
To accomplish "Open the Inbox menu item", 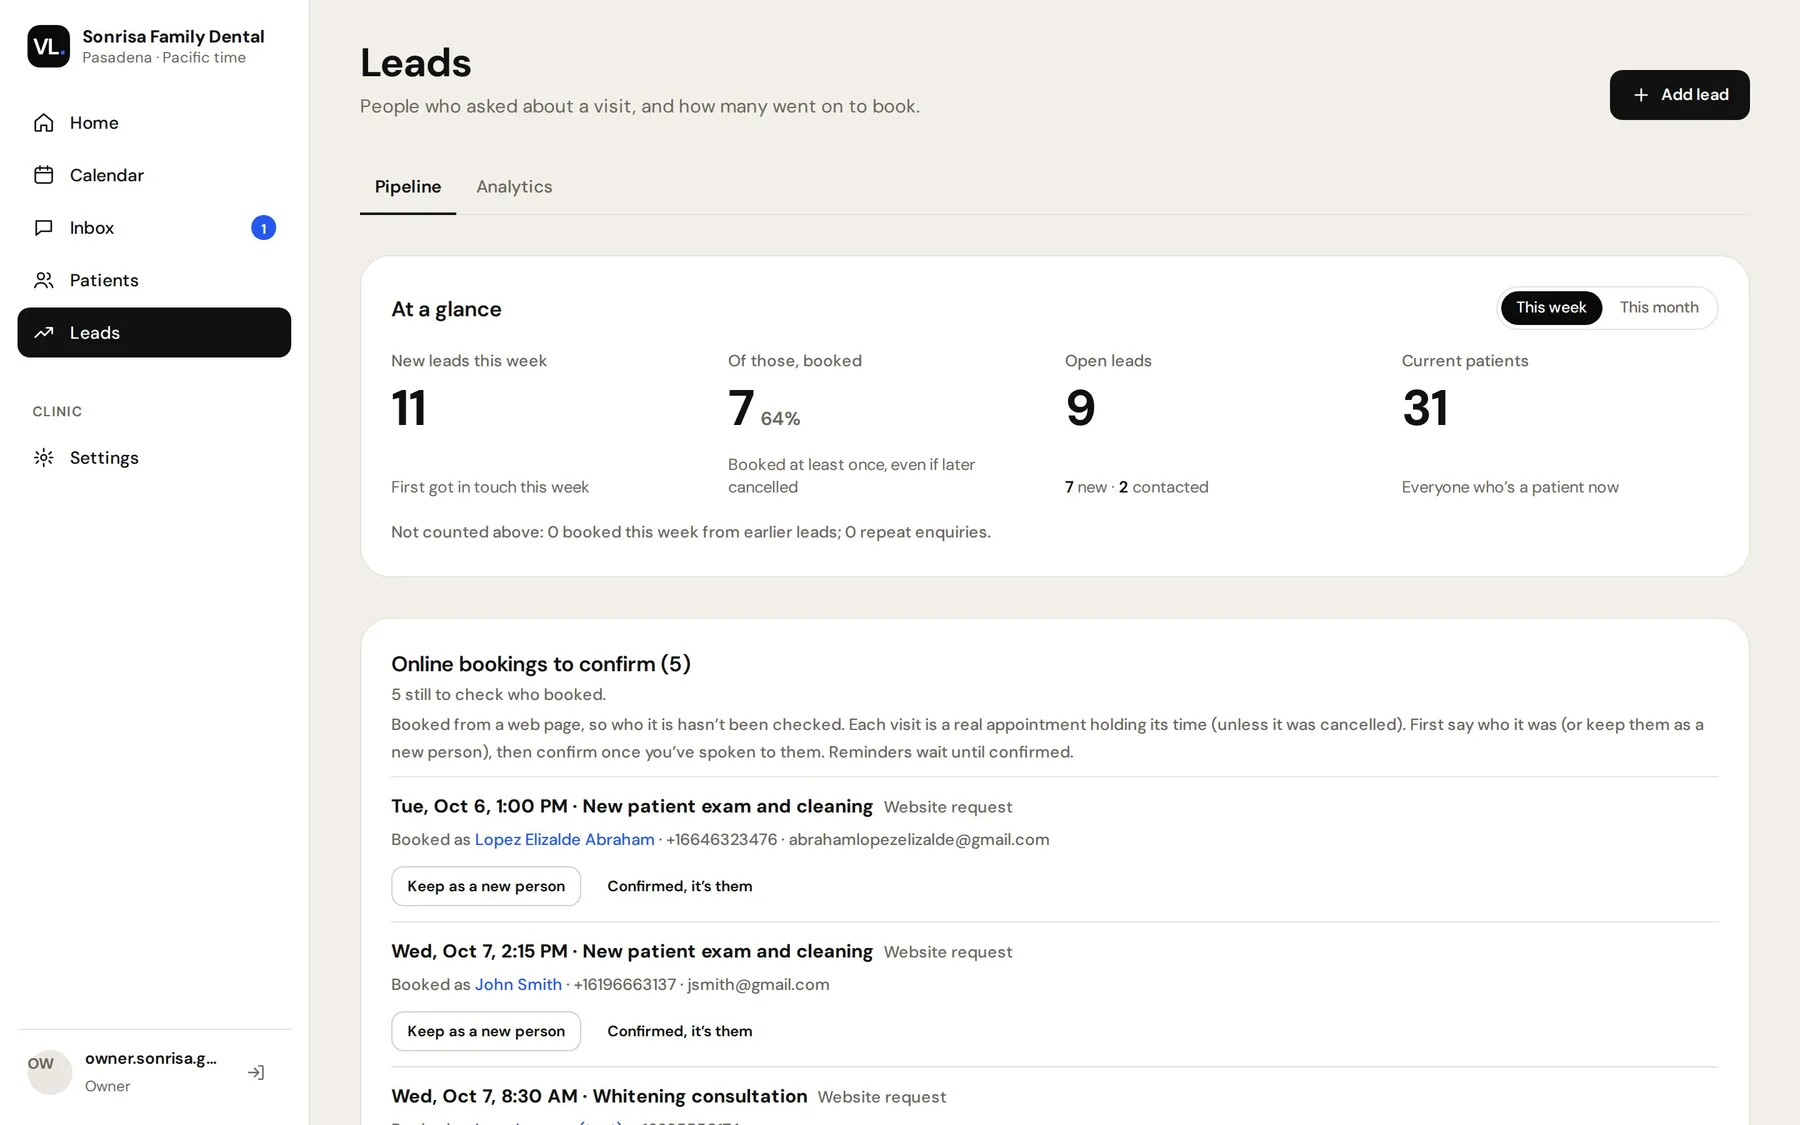I will [154, 228].
